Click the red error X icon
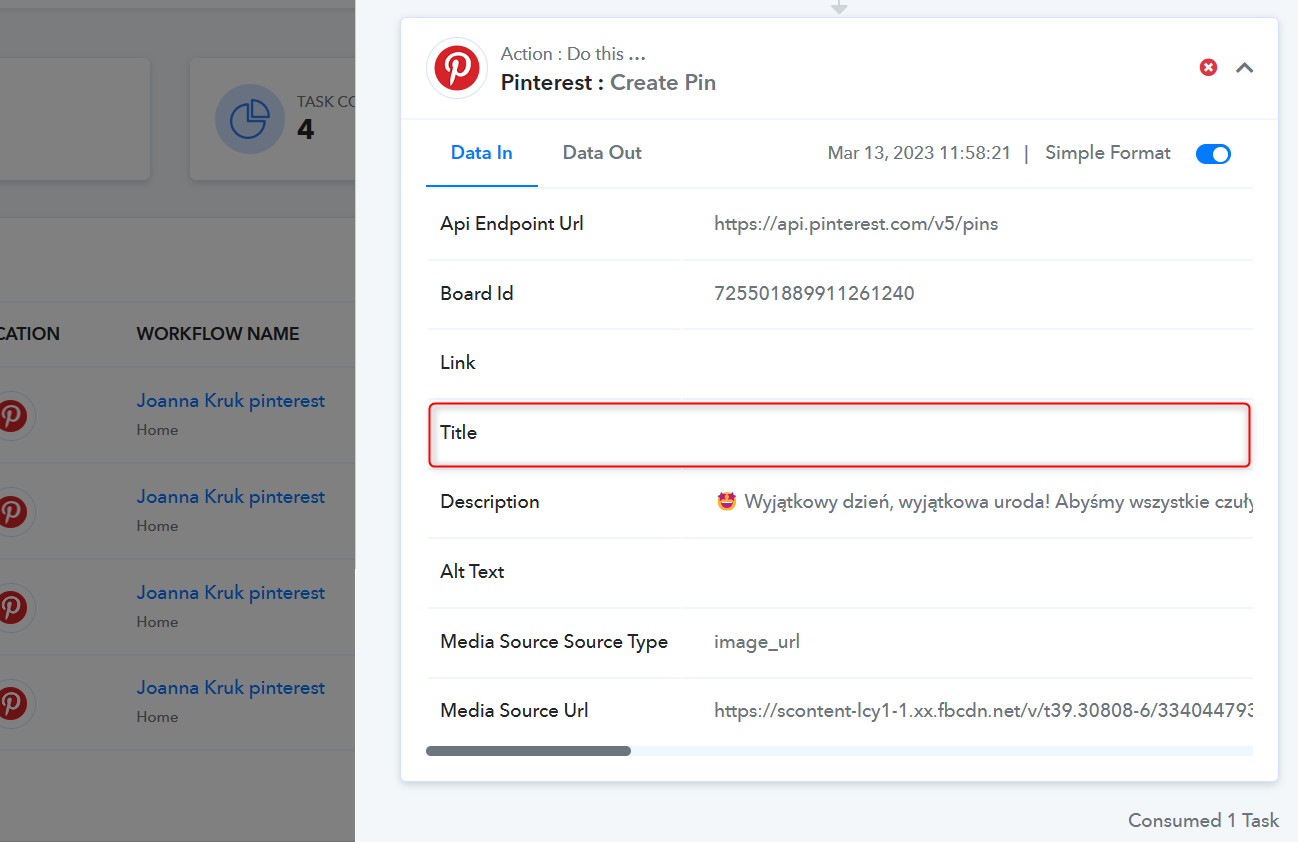The width and height of the screenshot is (1298, 842). 1208,68
